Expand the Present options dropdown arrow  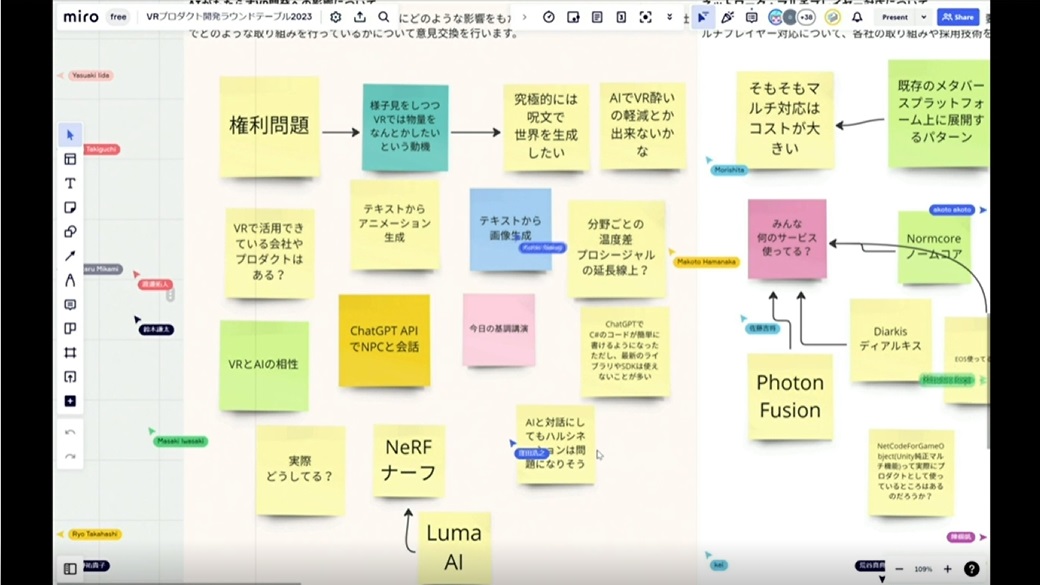923,17
